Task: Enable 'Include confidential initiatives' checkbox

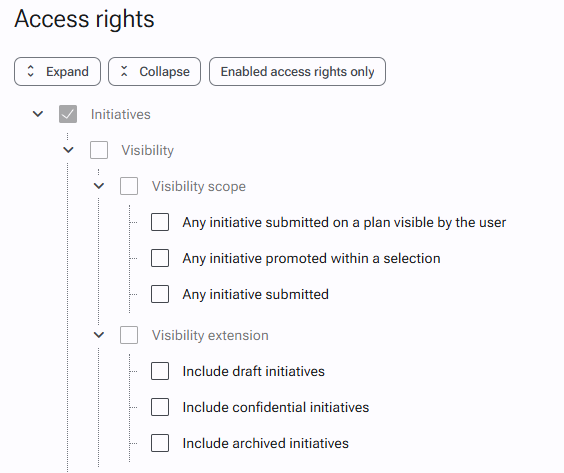Action: (x=160, y=407)
